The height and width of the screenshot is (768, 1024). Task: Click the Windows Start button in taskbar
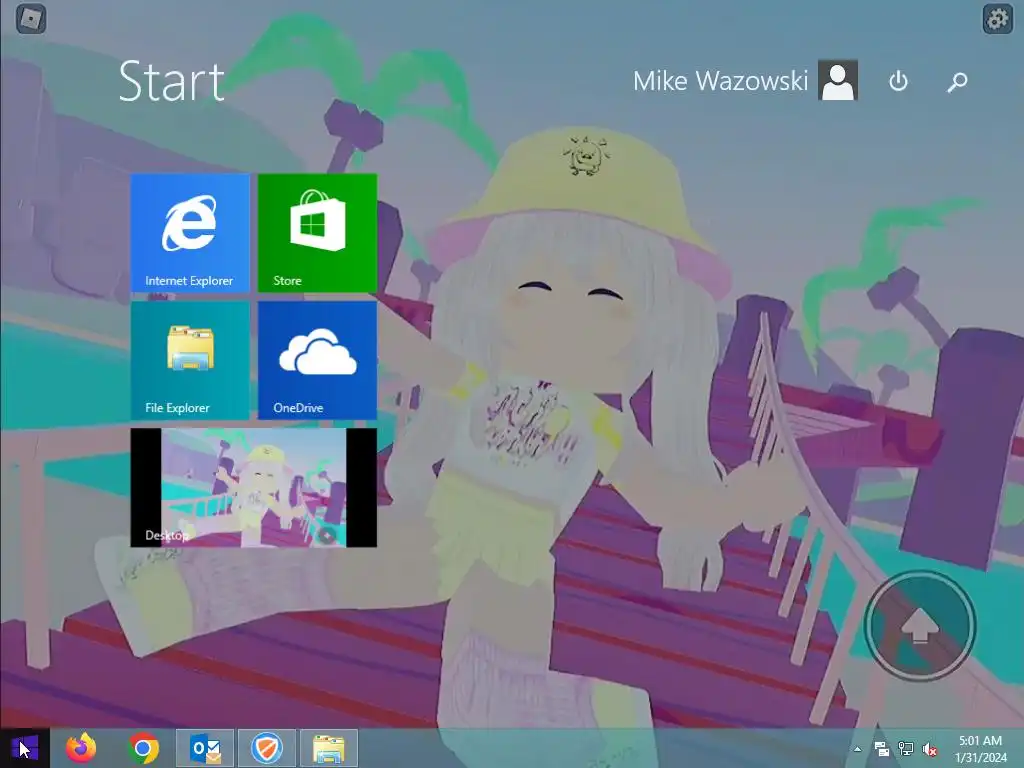coord(25,748)
